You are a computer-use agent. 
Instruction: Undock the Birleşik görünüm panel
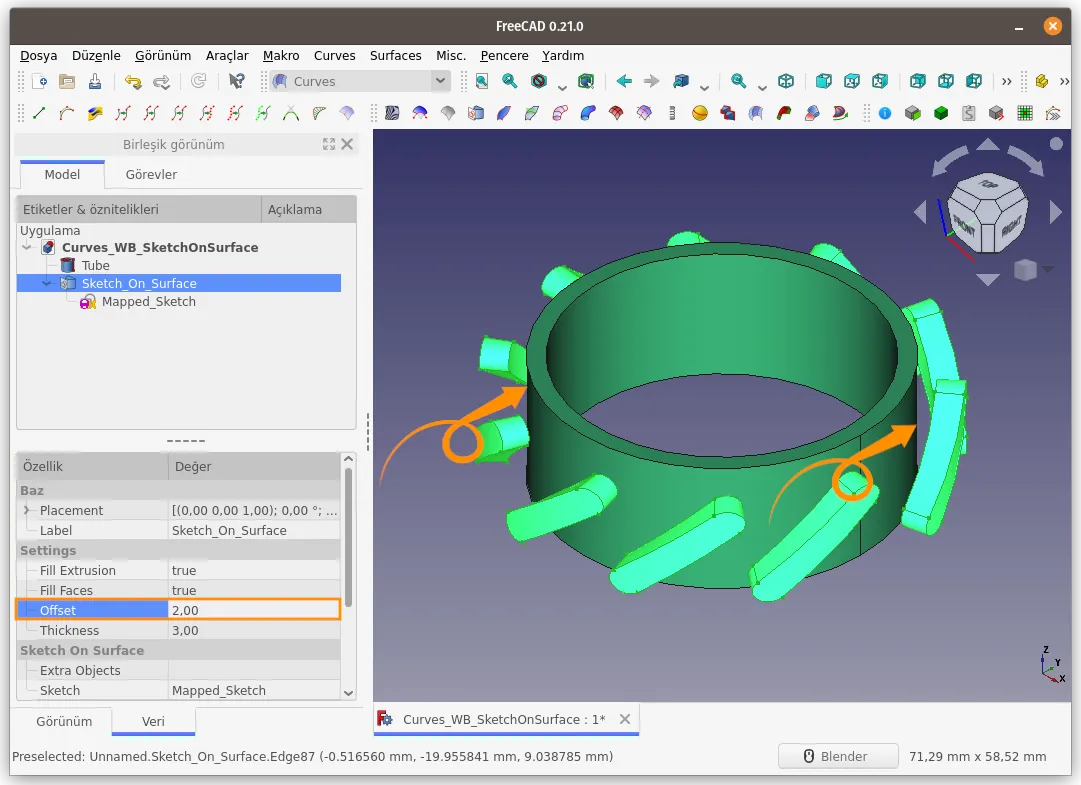tap(329, 144)
